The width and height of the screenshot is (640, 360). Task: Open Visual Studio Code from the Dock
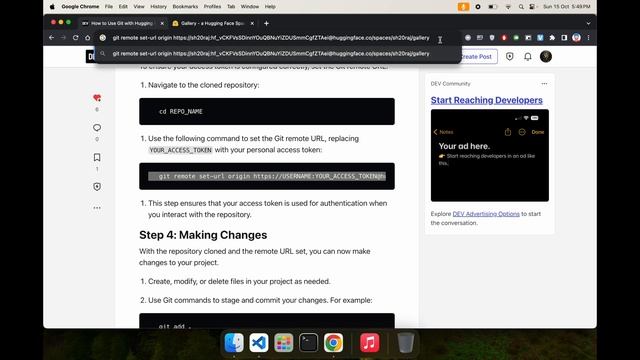pyautogui.click(x=259, y=342)
